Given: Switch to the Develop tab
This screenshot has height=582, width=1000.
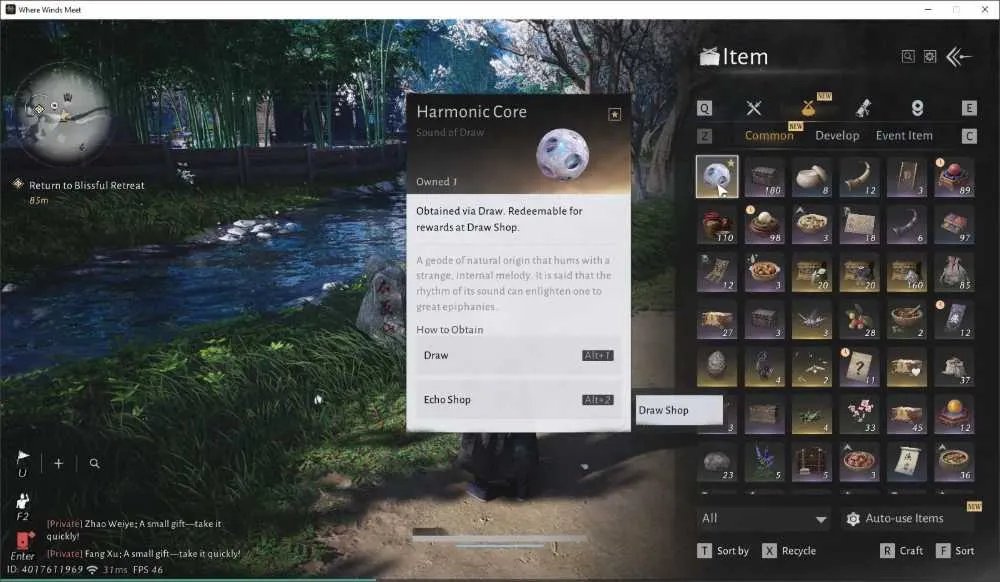Looking at the screenshot, I should tap(837, 136).
